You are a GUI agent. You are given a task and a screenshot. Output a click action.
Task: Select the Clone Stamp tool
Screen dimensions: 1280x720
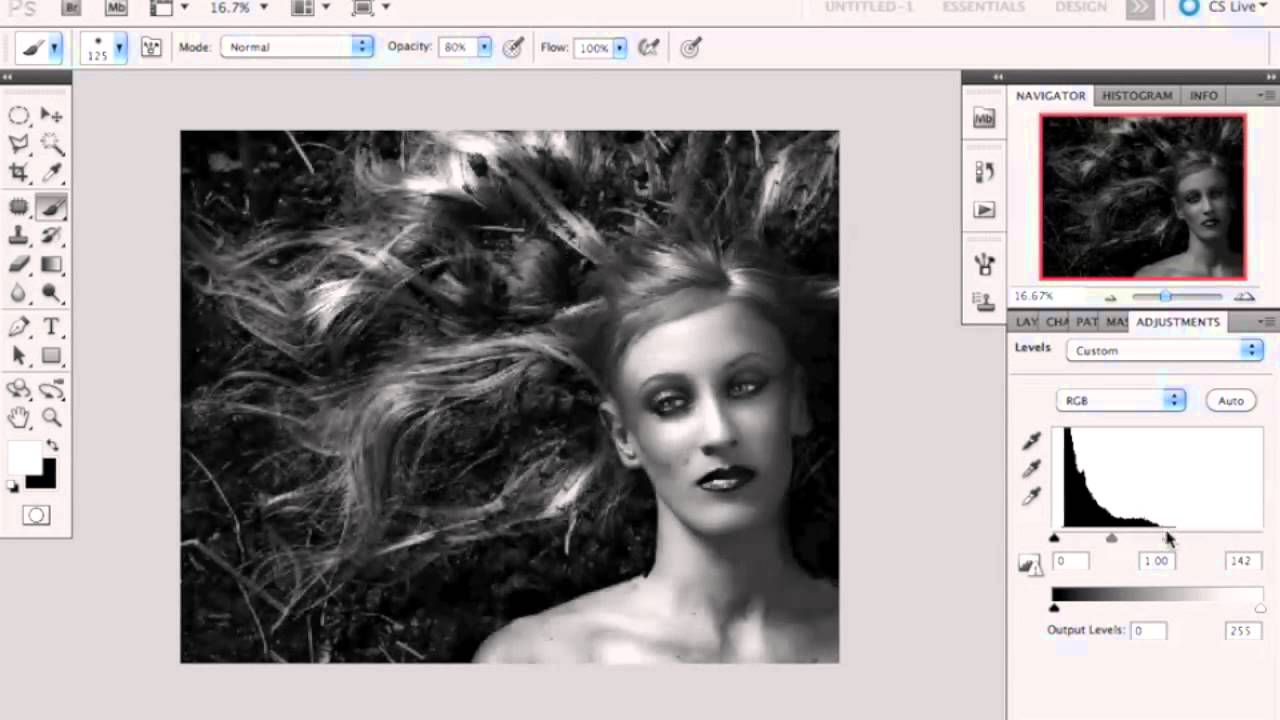point(19,236)
